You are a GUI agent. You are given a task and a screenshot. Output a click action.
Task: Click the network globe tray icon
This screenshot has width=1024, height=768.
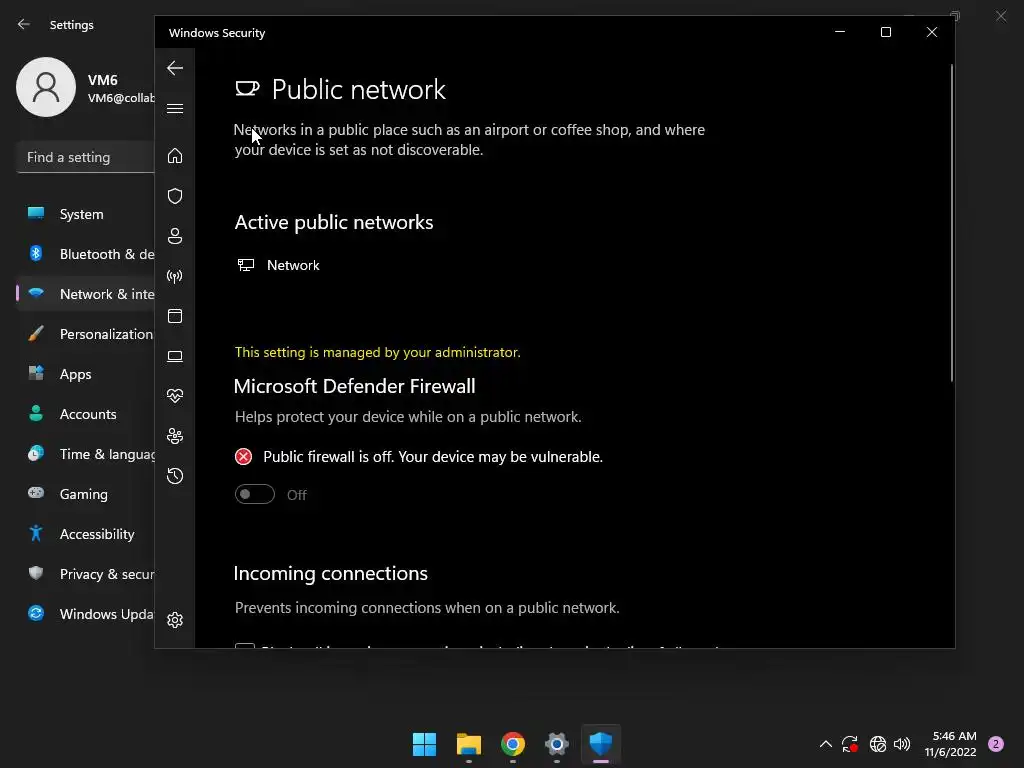[x=878, y=744]
